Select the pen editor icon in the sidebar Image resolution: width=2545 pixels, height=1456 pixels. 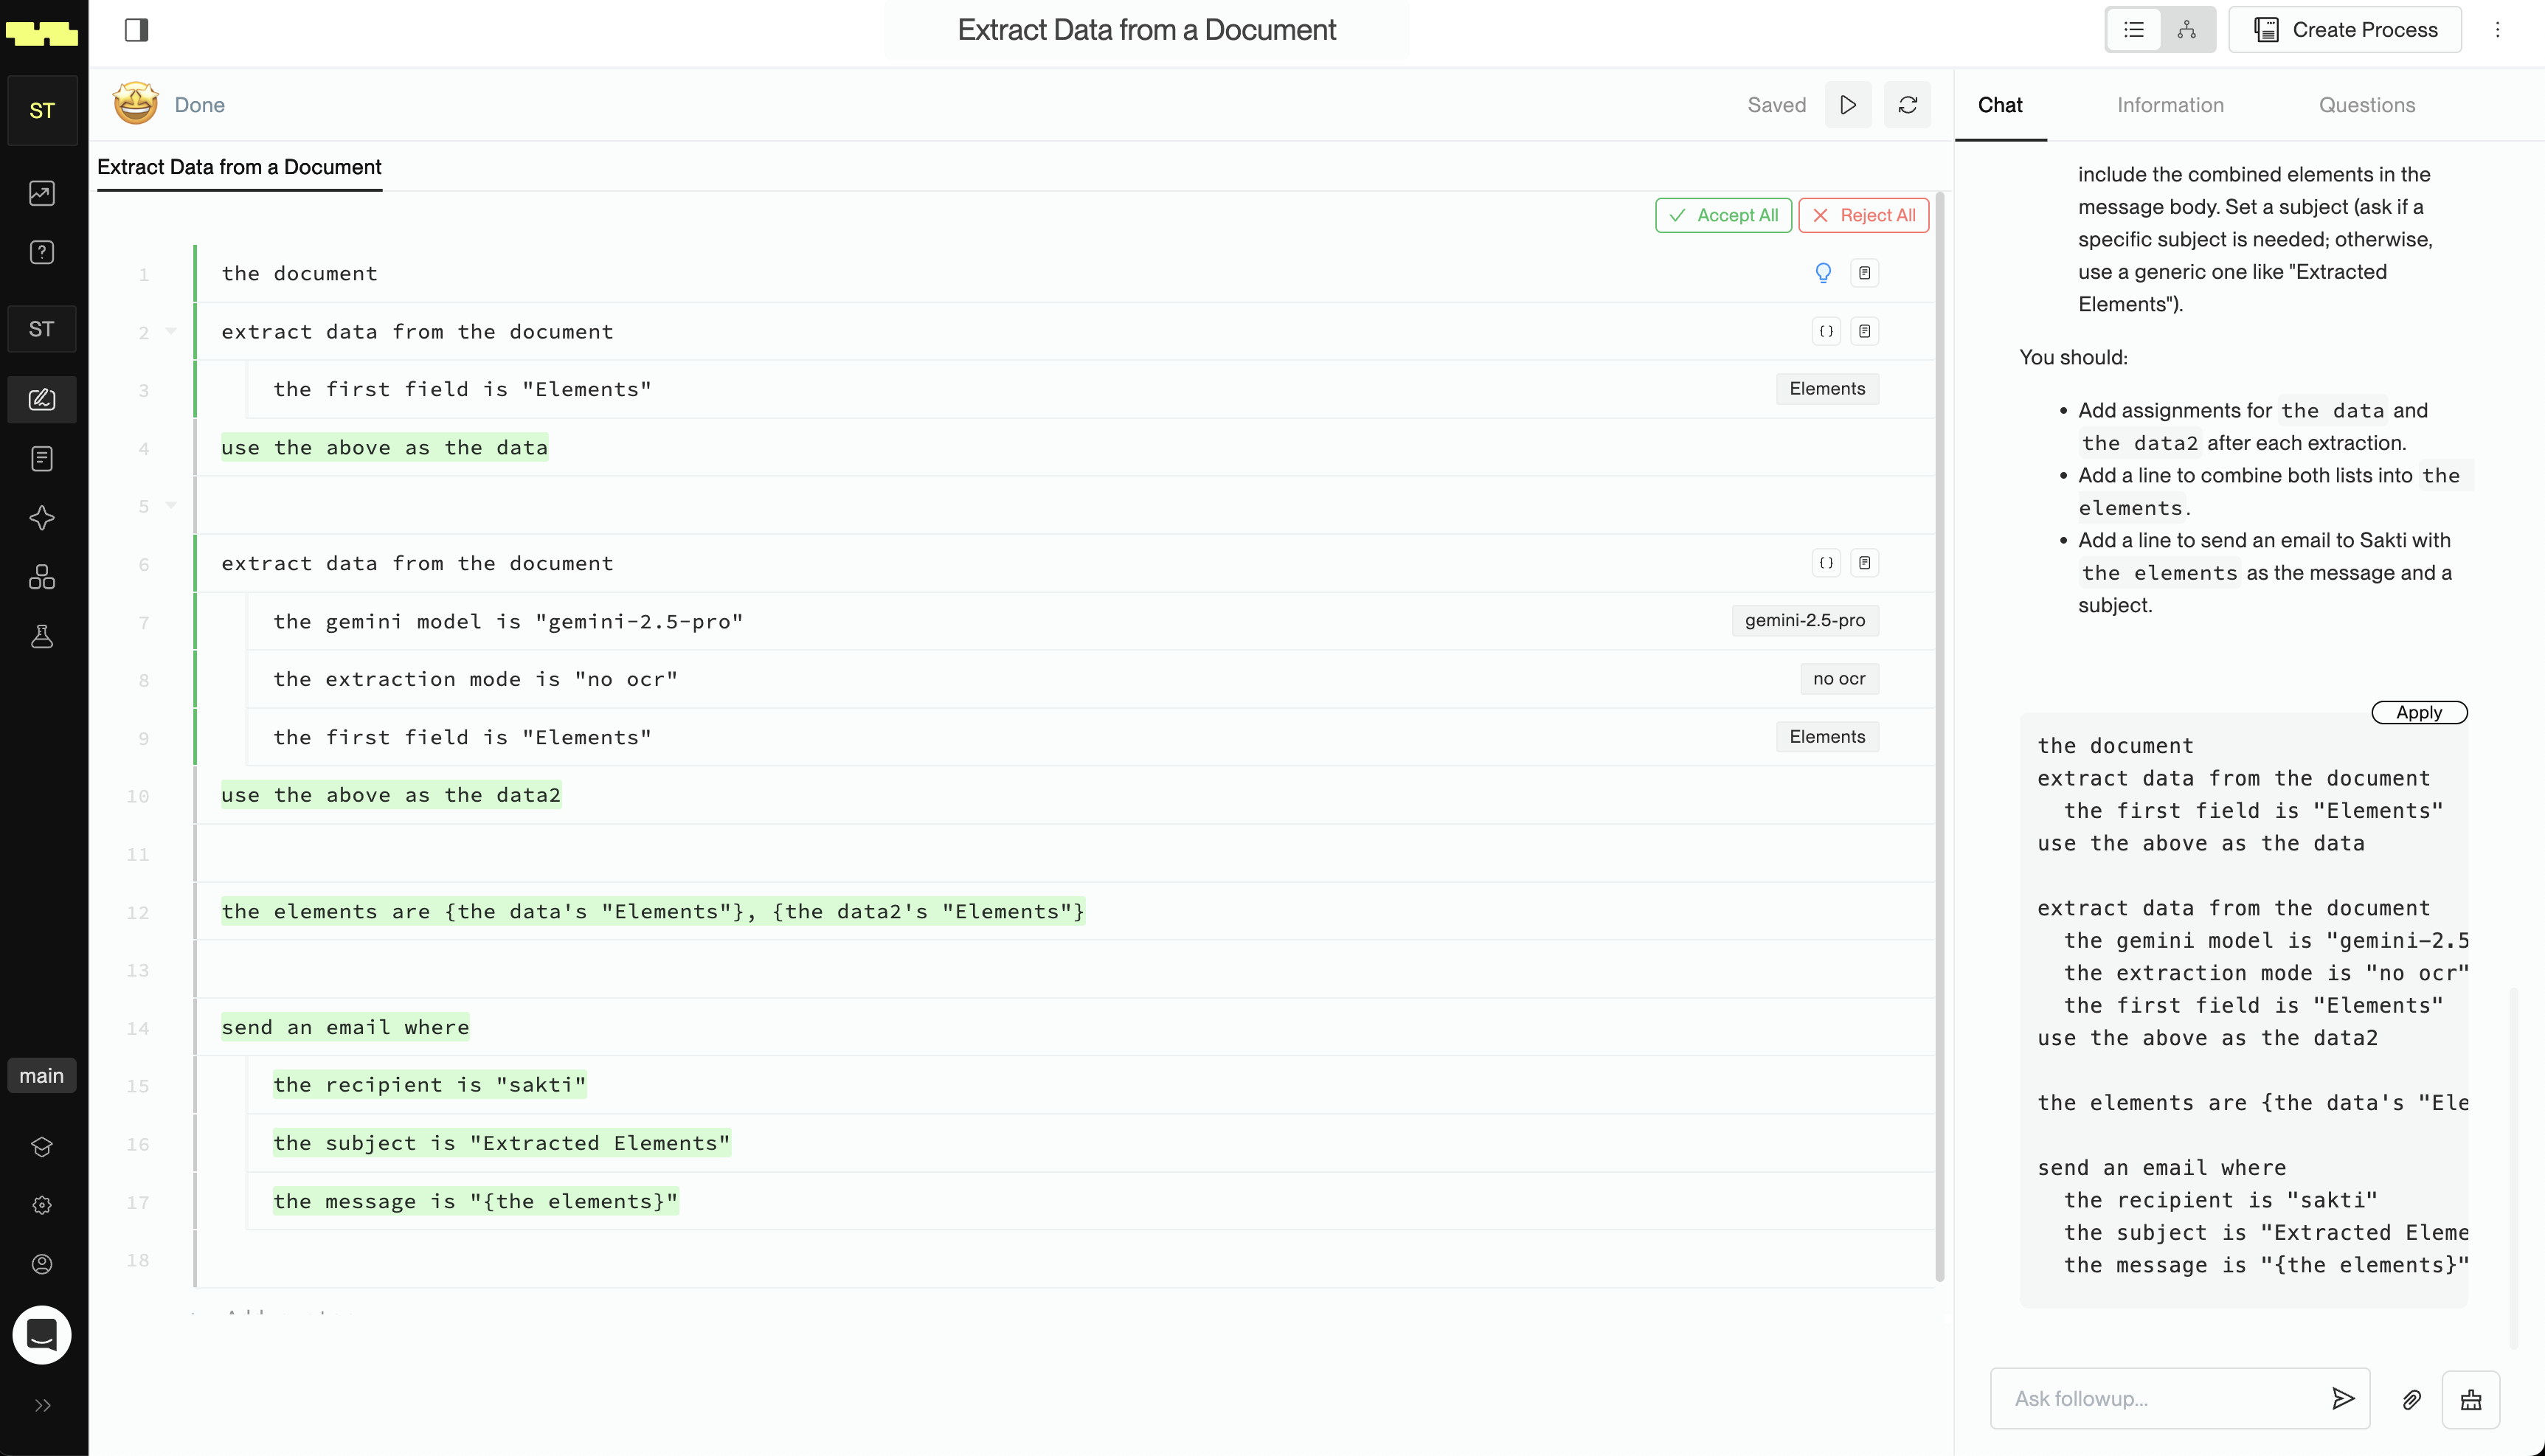click(41, 399)
